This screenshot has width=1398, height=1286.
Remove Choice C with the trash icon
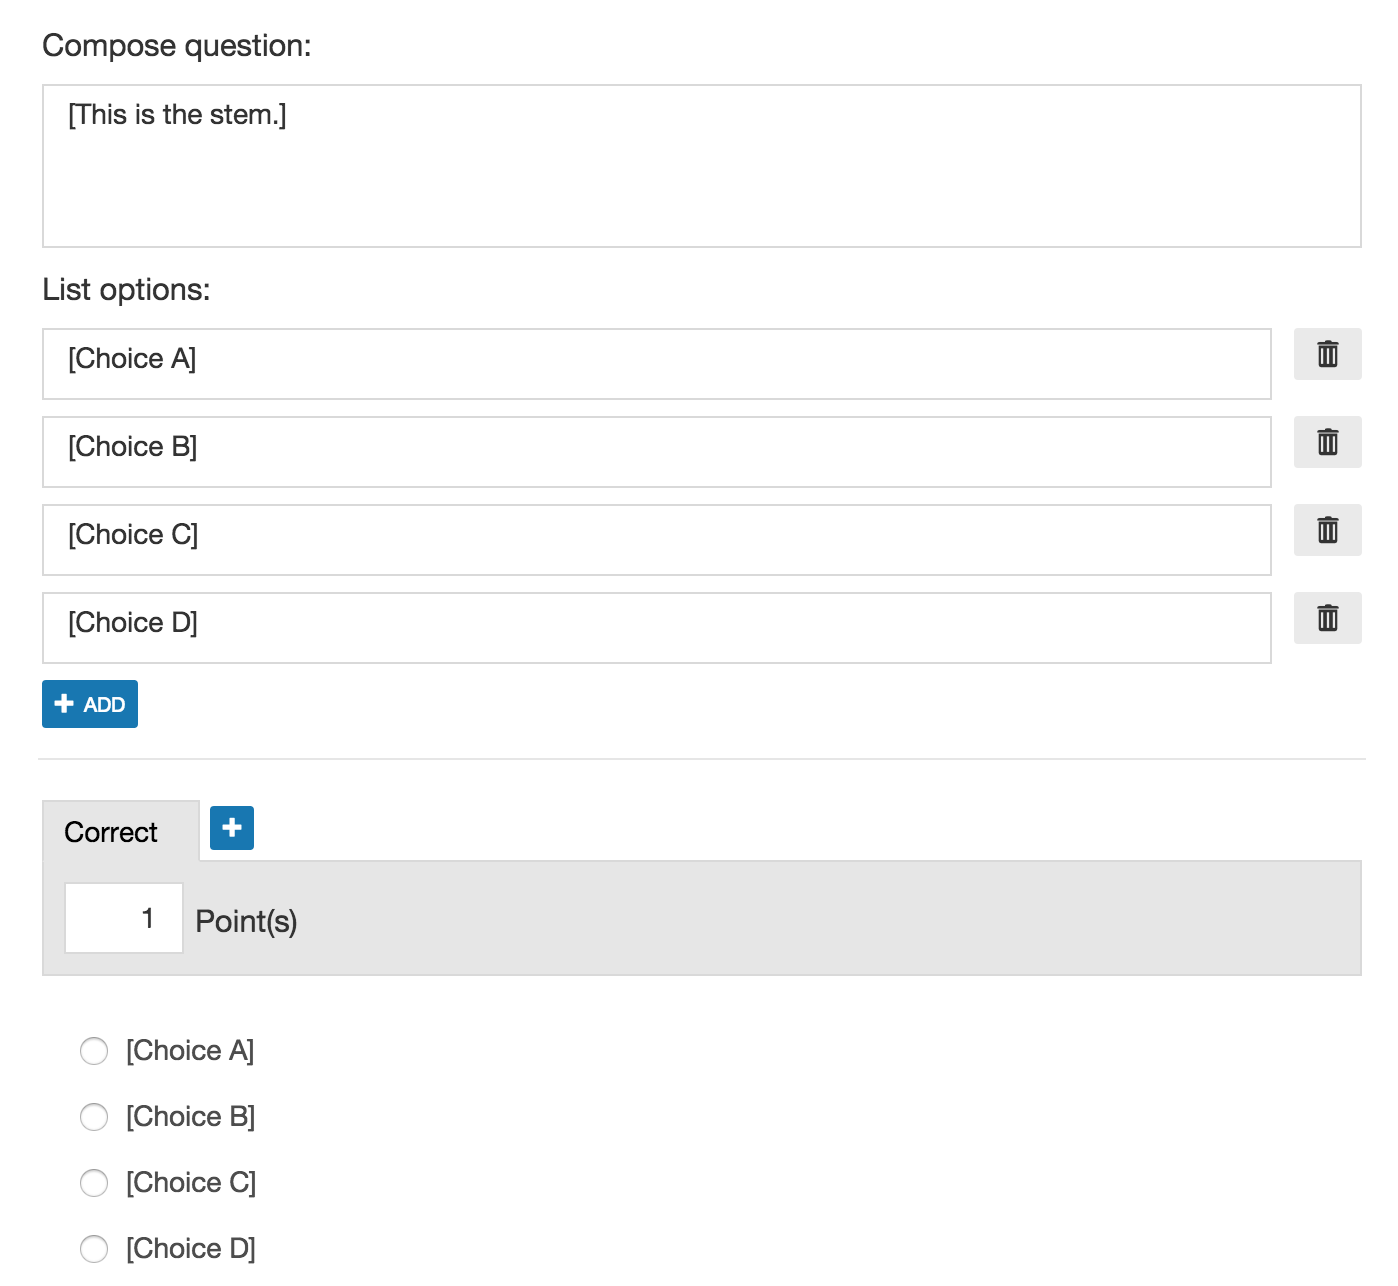[1326, 530]
